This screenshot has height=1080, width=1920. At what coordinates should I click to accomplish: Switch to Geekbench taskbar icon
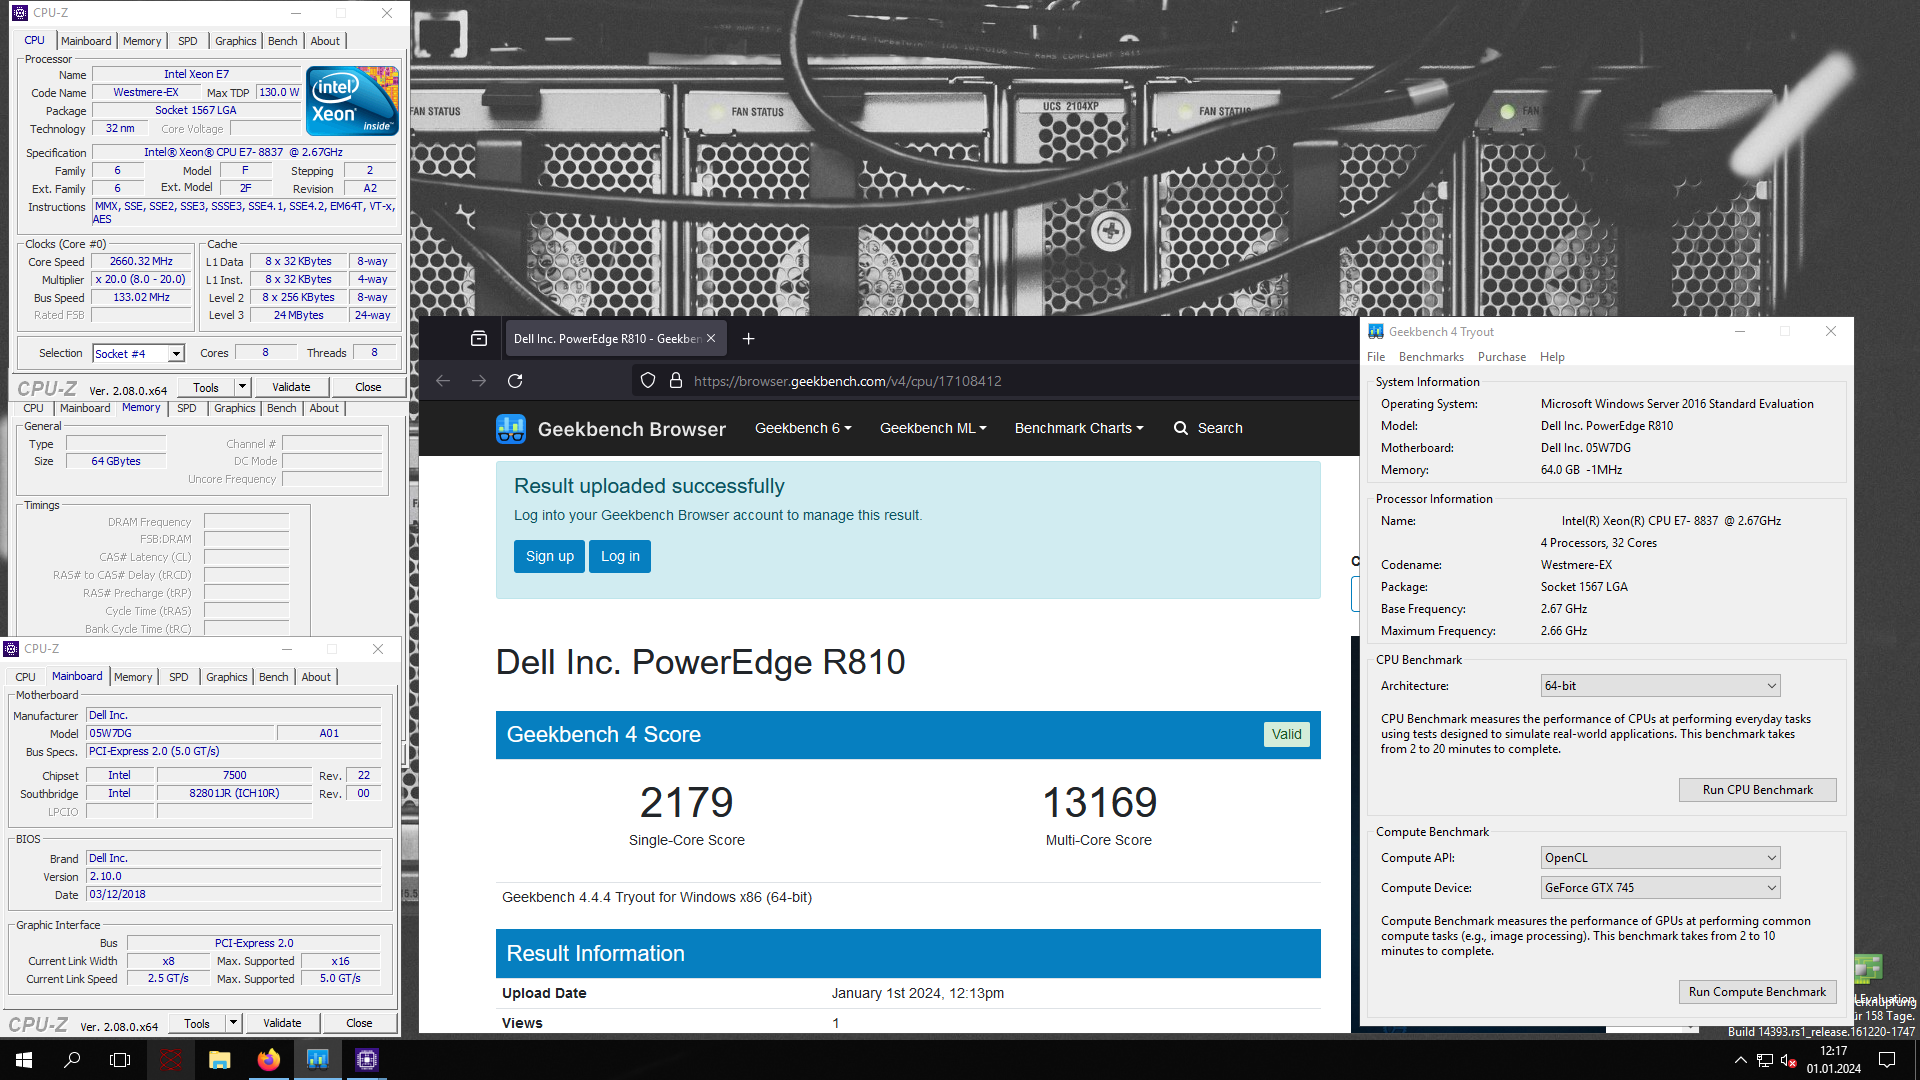[x=318, y=1060]
